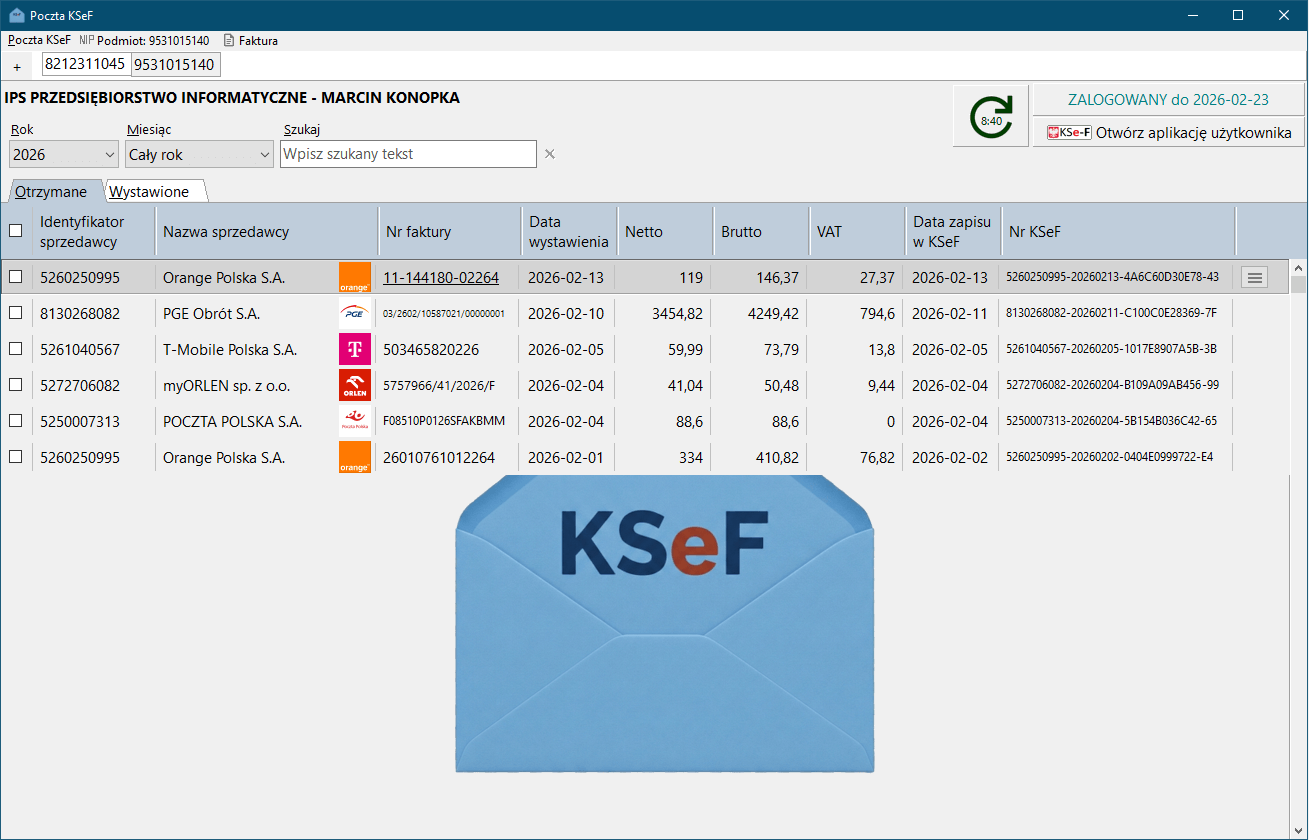
Task: Select the T-Mobile Polska invoice checkbox
Action: coord(15,350)
